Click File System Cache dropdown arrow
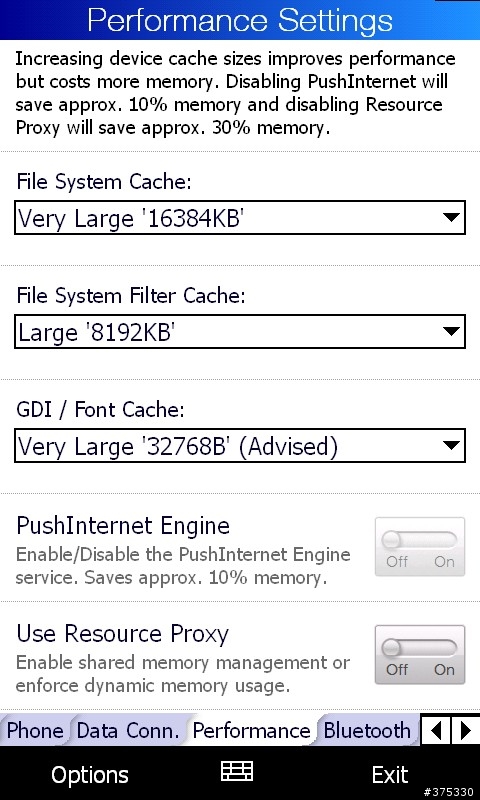This screenshot has width=480, height=800. [x=451, y=218]
